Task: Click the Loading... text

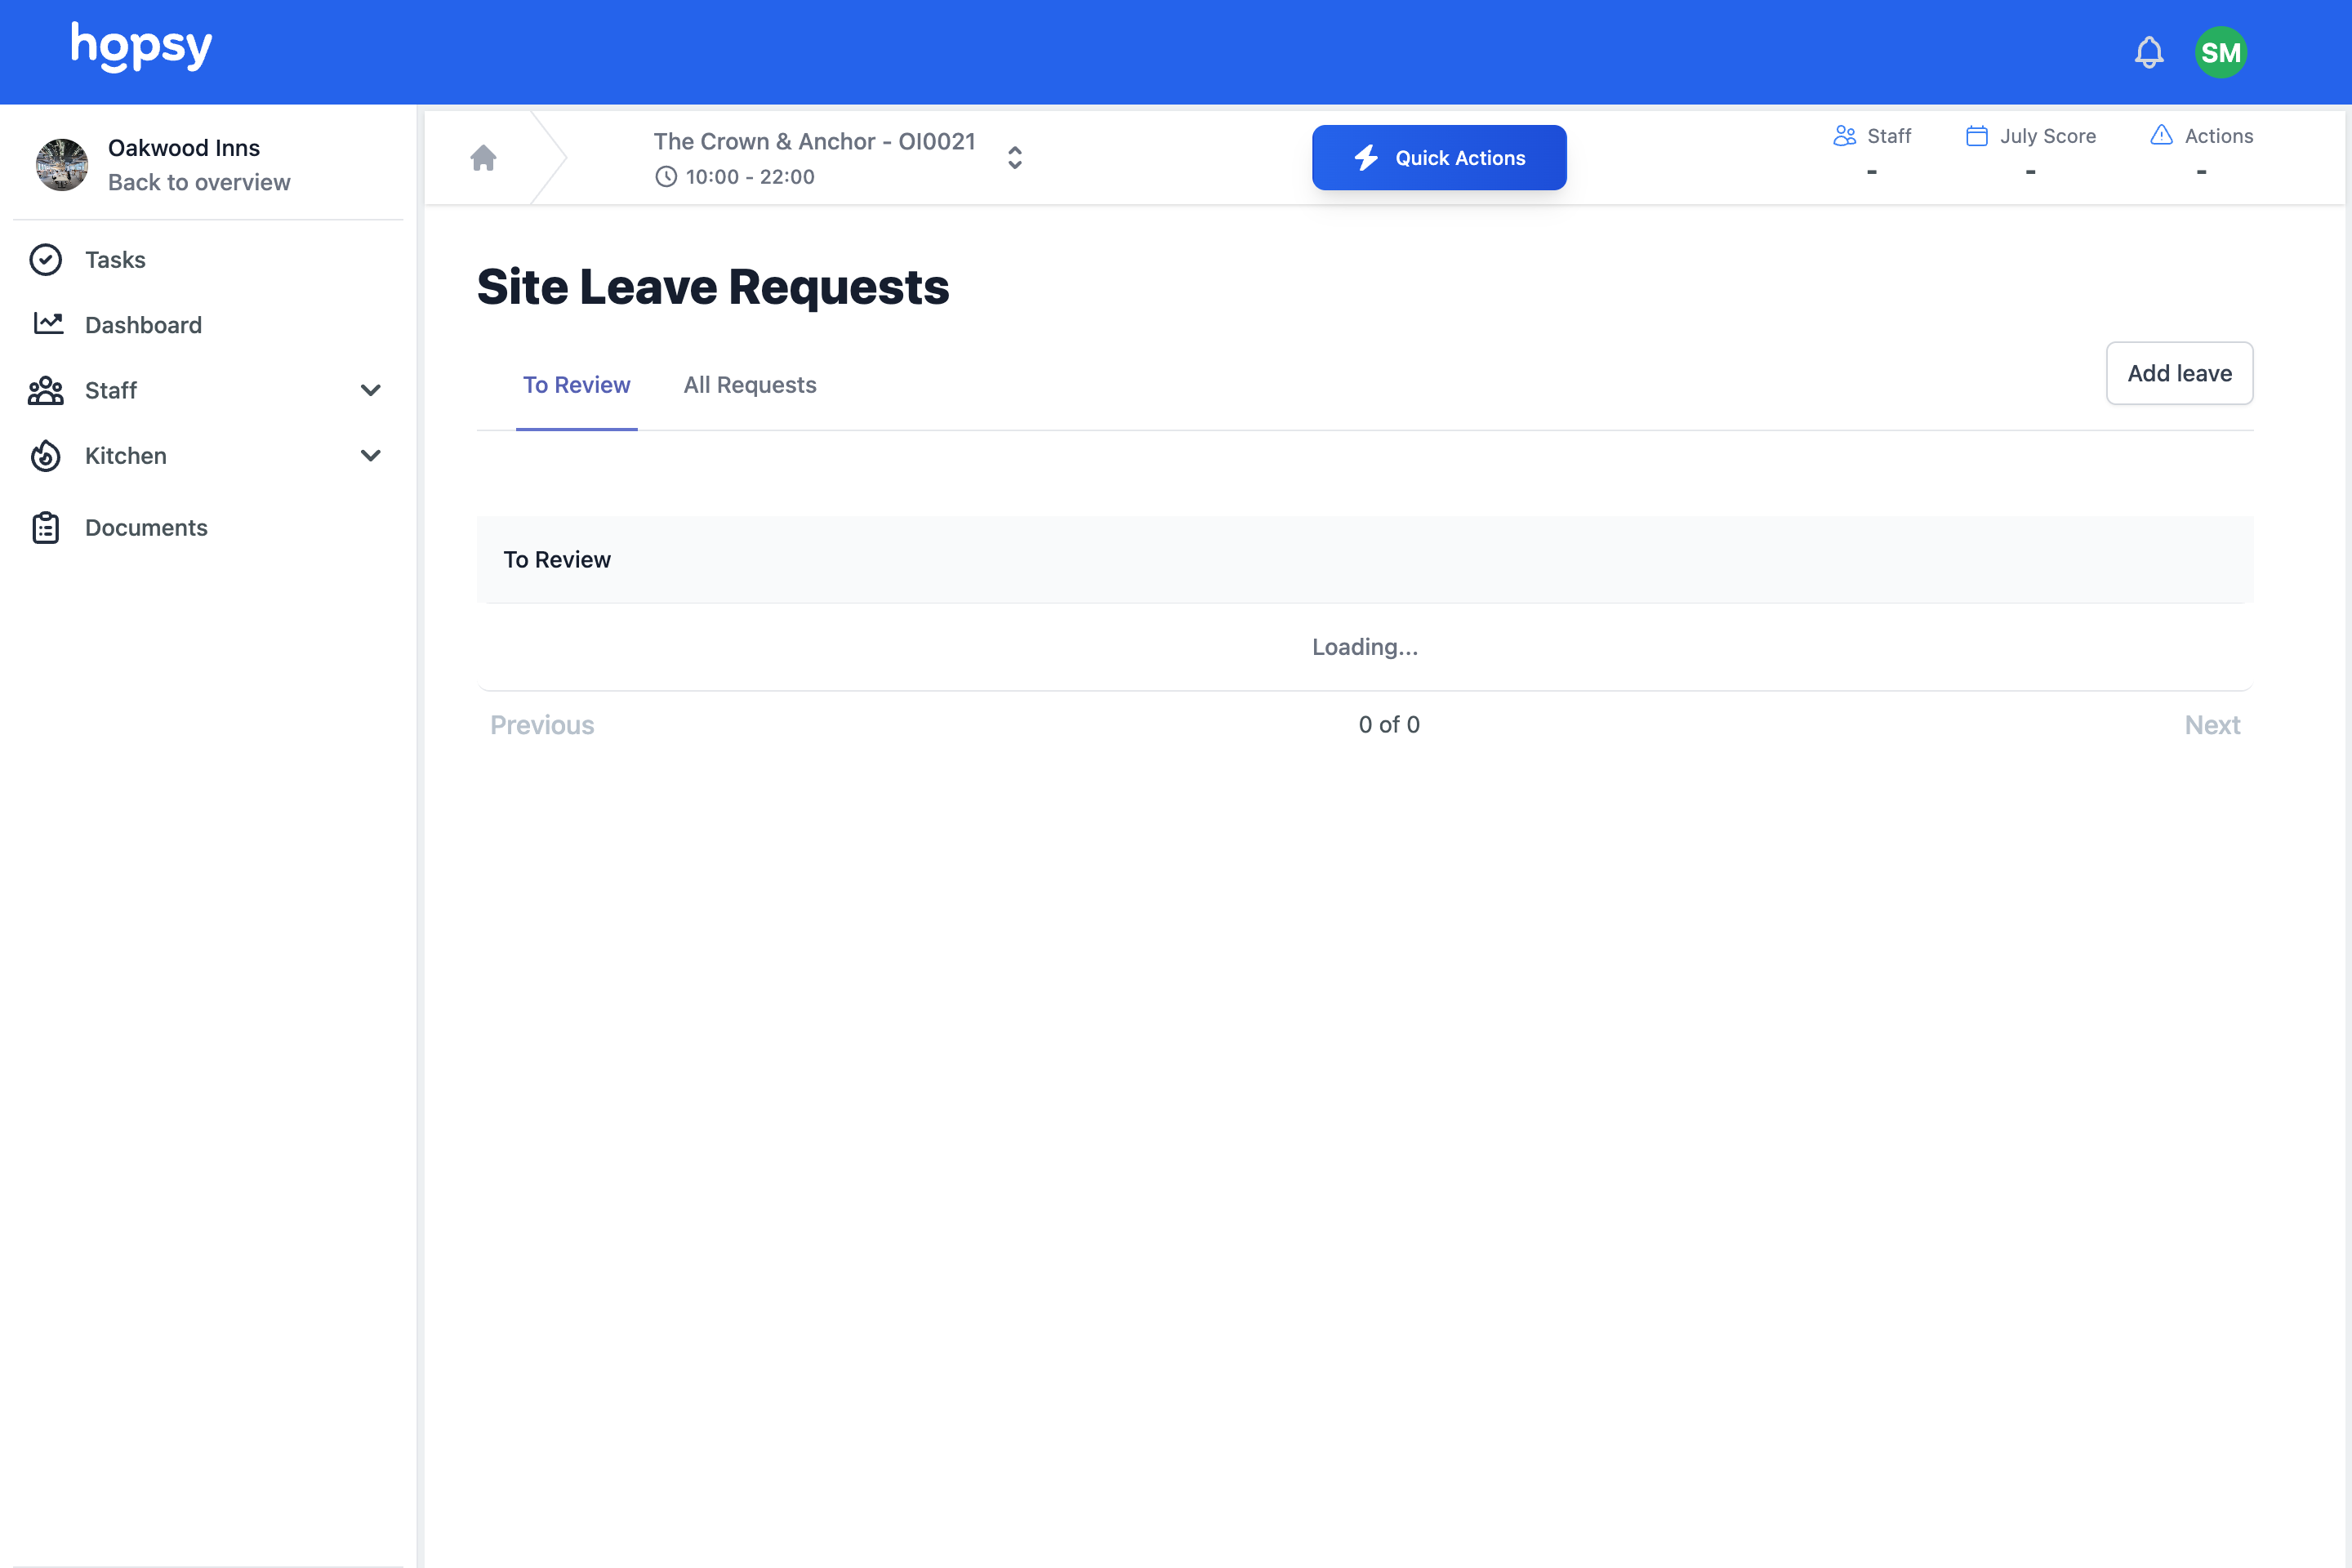Action: point(1365,647)
